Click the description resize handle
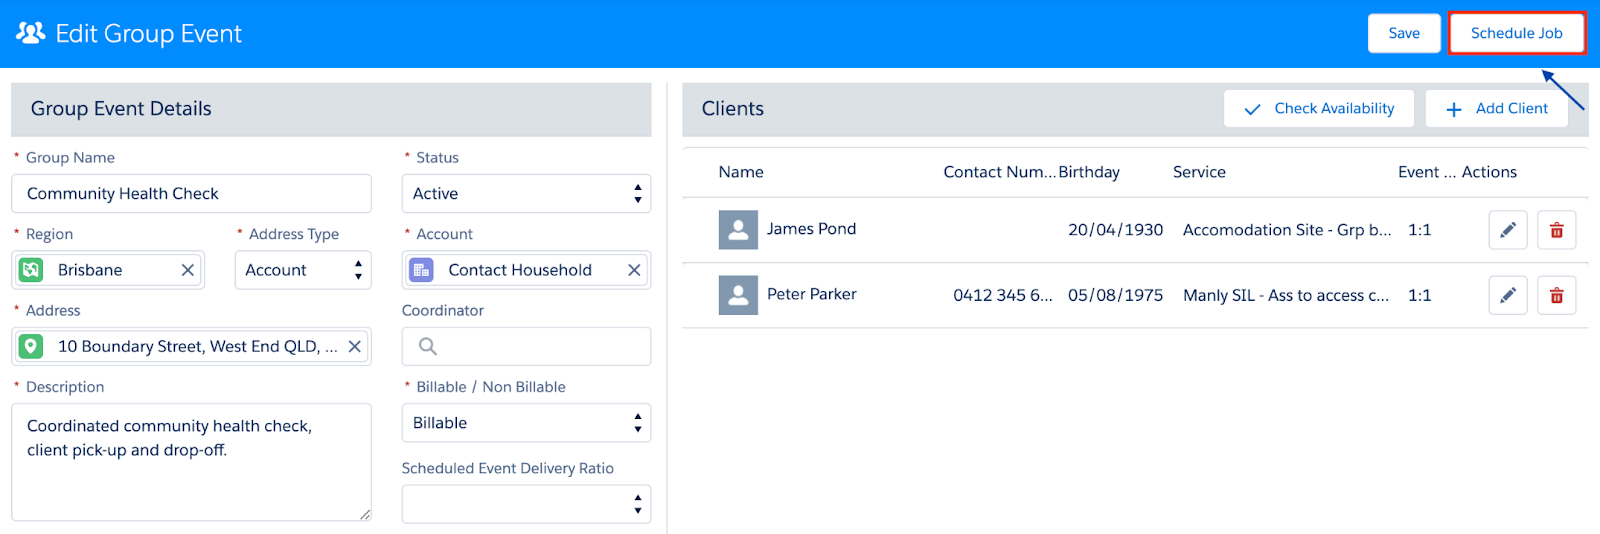 tap(365, 515)
